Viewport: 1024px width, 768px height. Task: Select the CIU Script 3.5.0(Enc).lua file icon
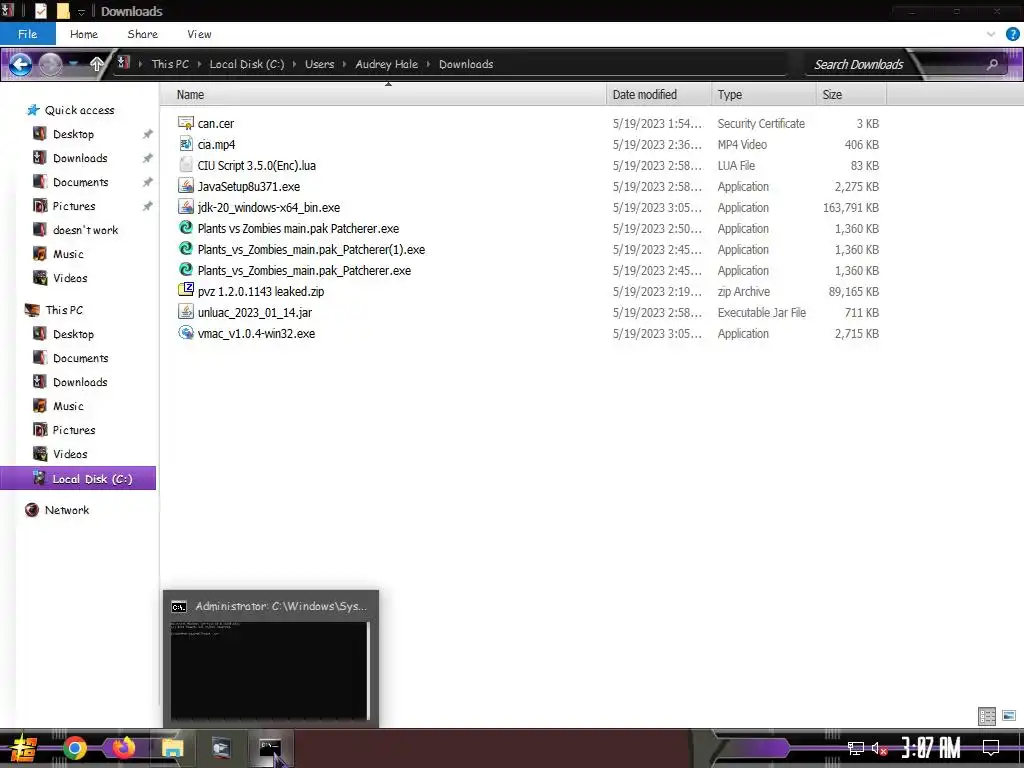(x=186, y=165)
